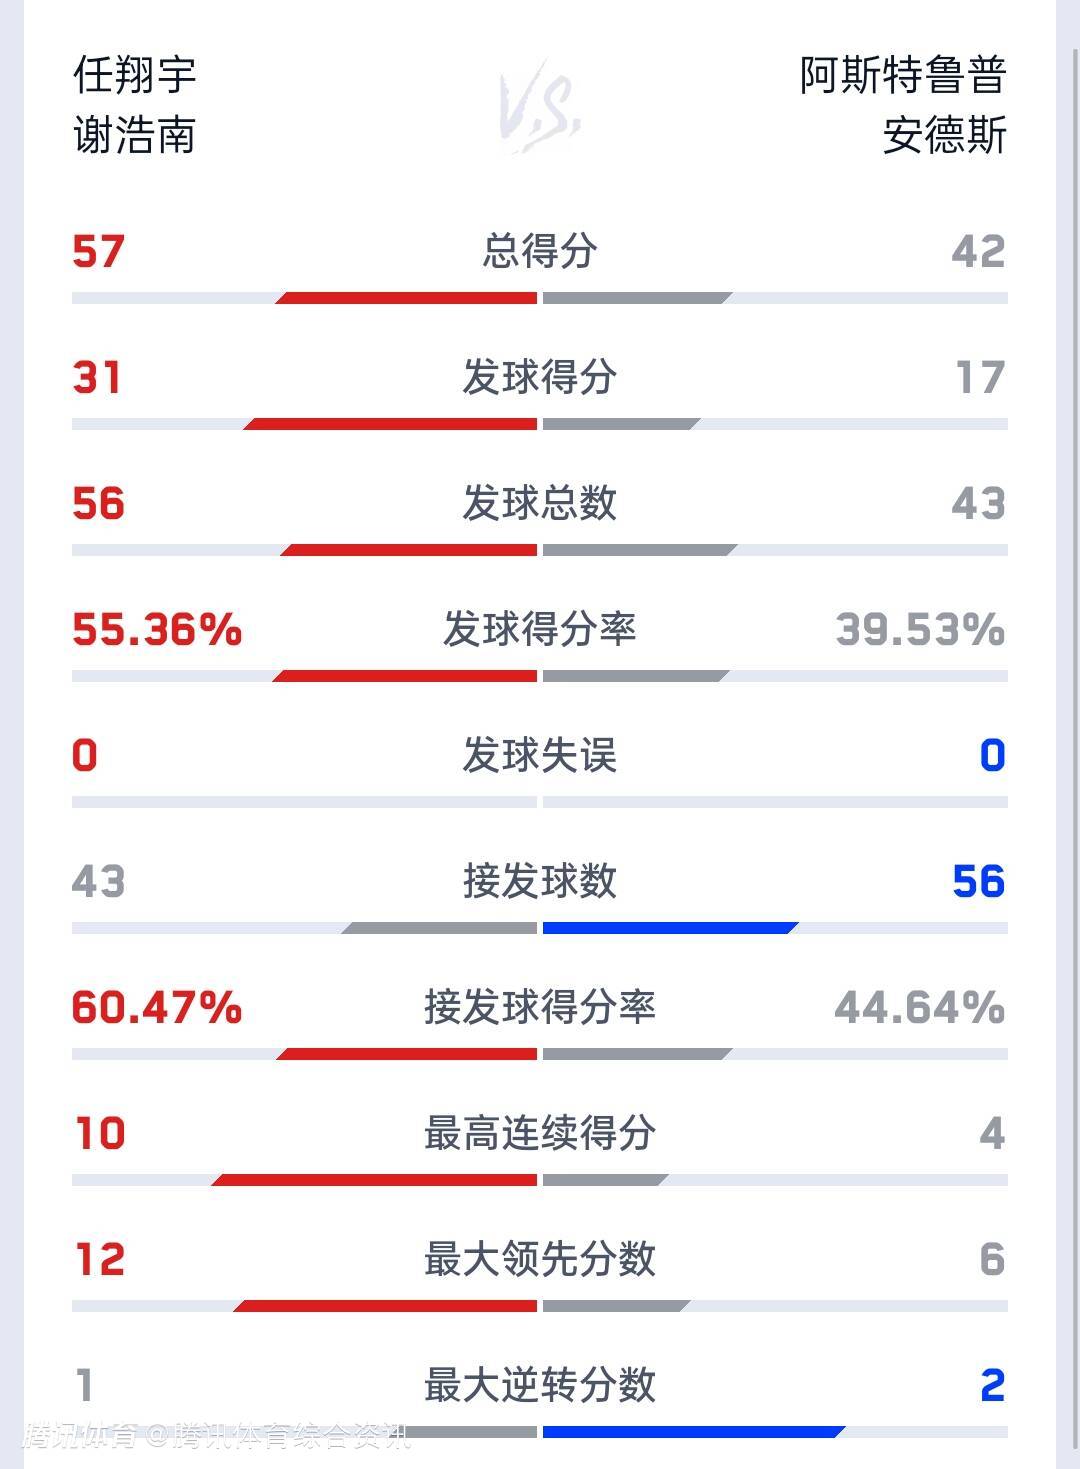Image resolution: width=1080 pixels, height=1469 pixels.
Task: Tap the 发球得分 row label
Action: (540, 377)
